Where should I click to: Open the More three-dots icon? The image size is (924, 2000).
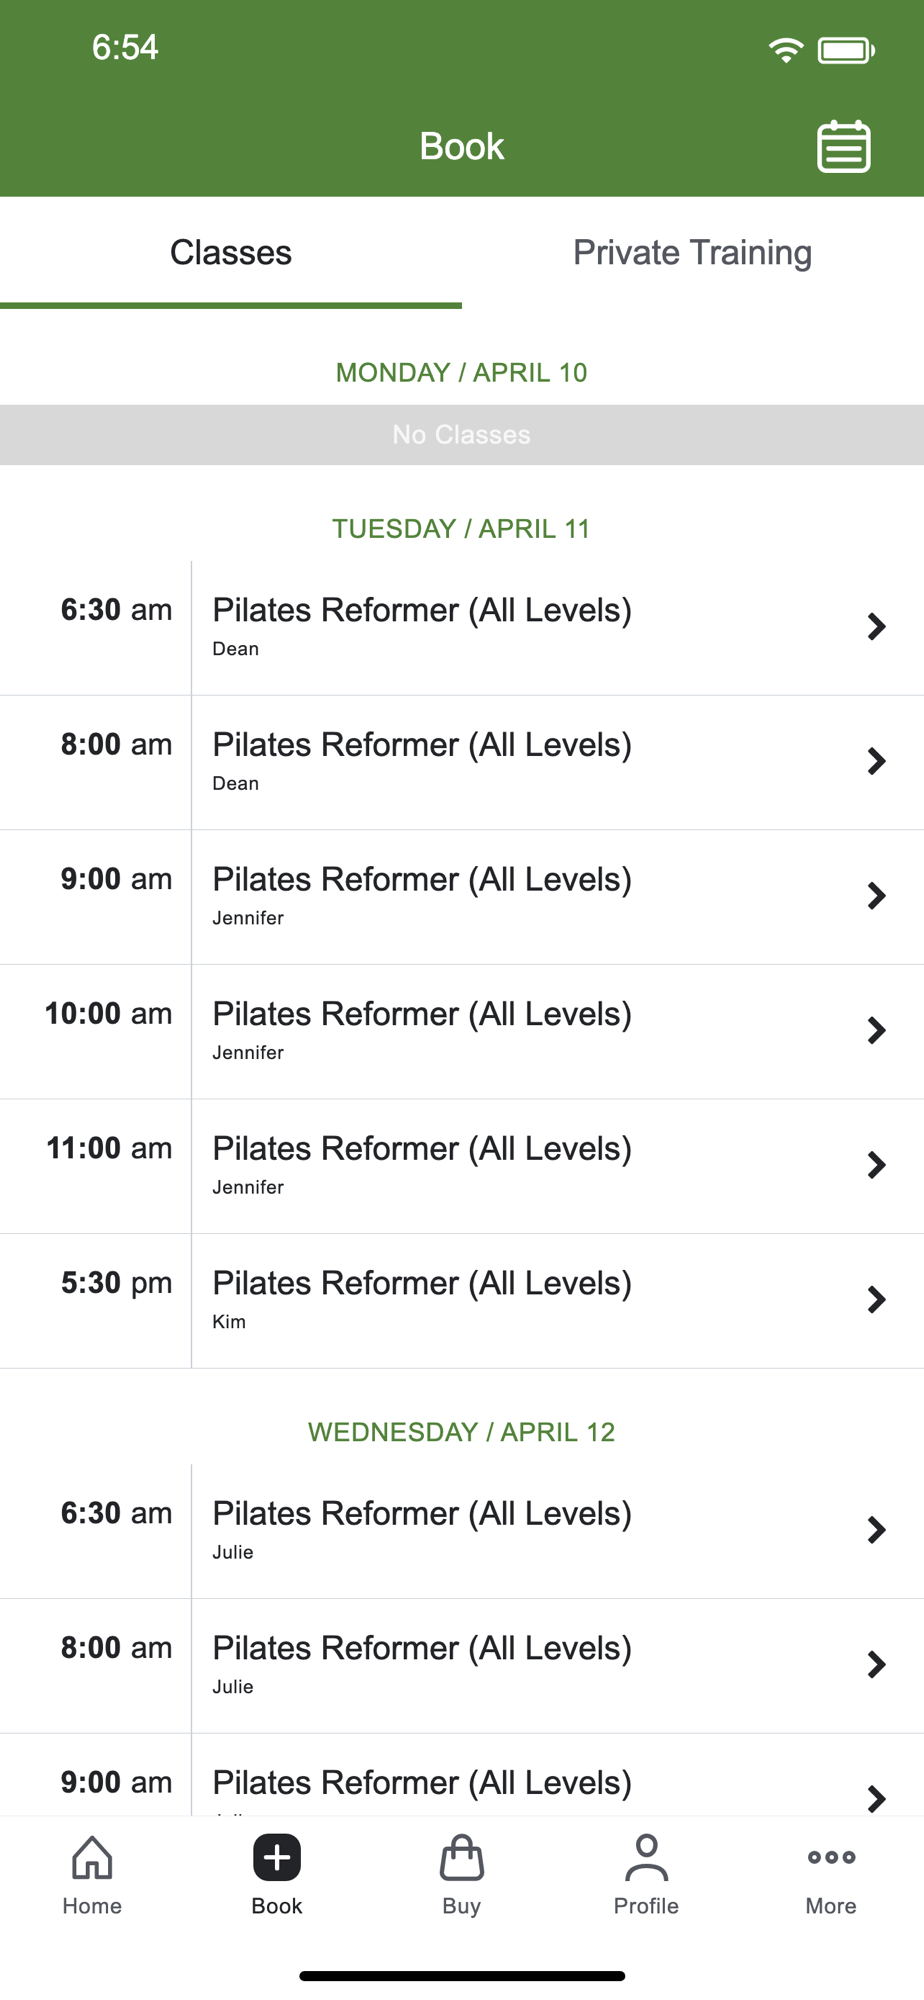(831, 1857)
